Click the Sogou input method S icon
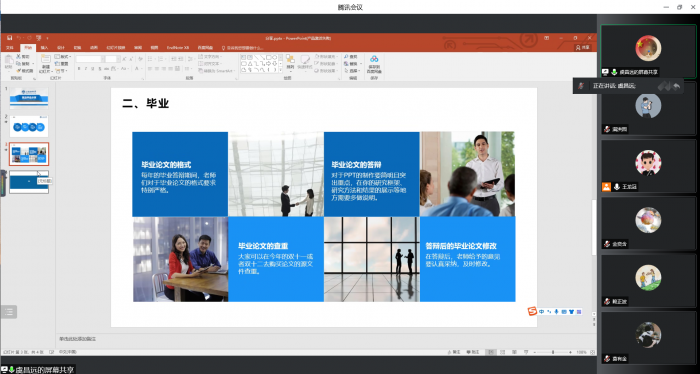The height and width of the screenshot is (374, 700). pyautogui.click(x=532, y=311)
